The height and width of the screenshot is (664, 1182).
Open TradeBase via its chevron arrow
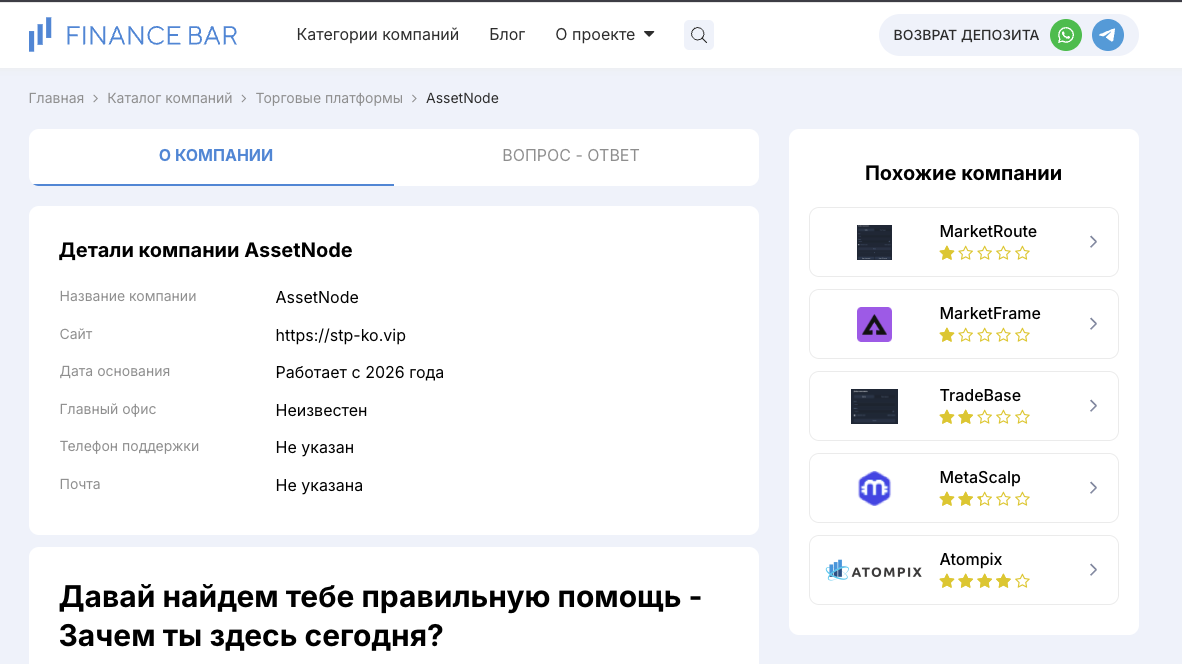coord(1093,406)
